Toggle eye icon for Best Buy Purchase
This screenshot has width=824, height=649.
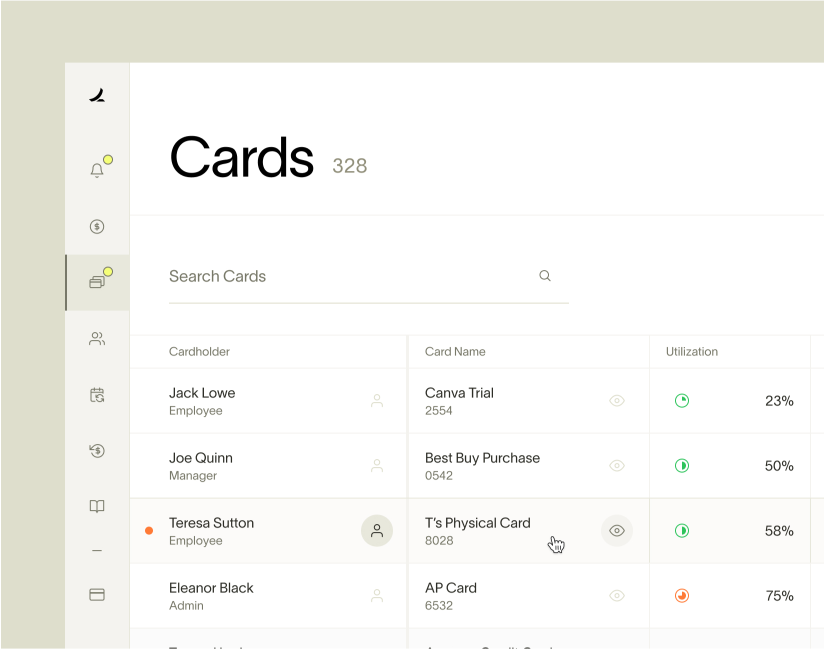tap(617, 466)
